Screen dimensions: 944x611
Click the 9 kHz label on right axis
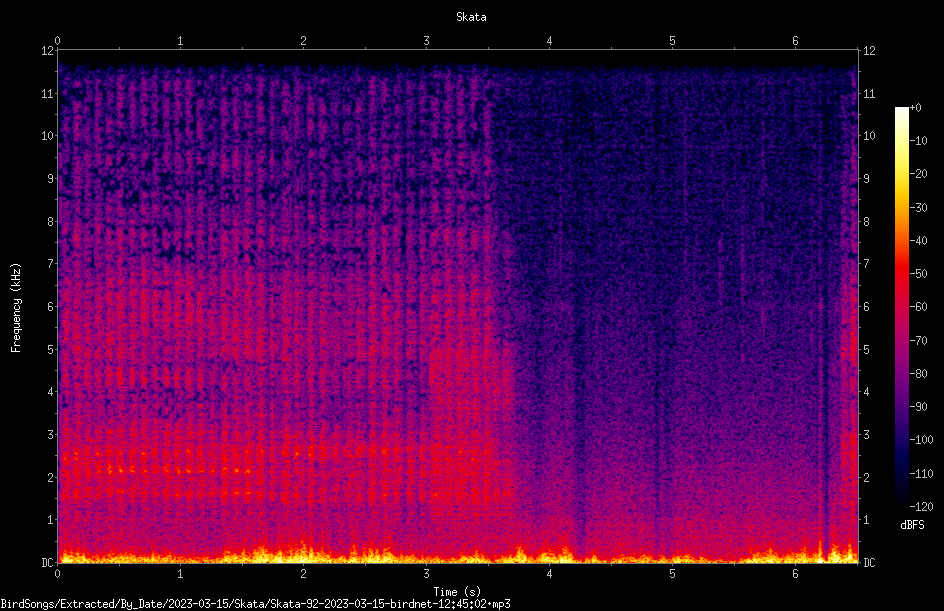coord(866,178)
